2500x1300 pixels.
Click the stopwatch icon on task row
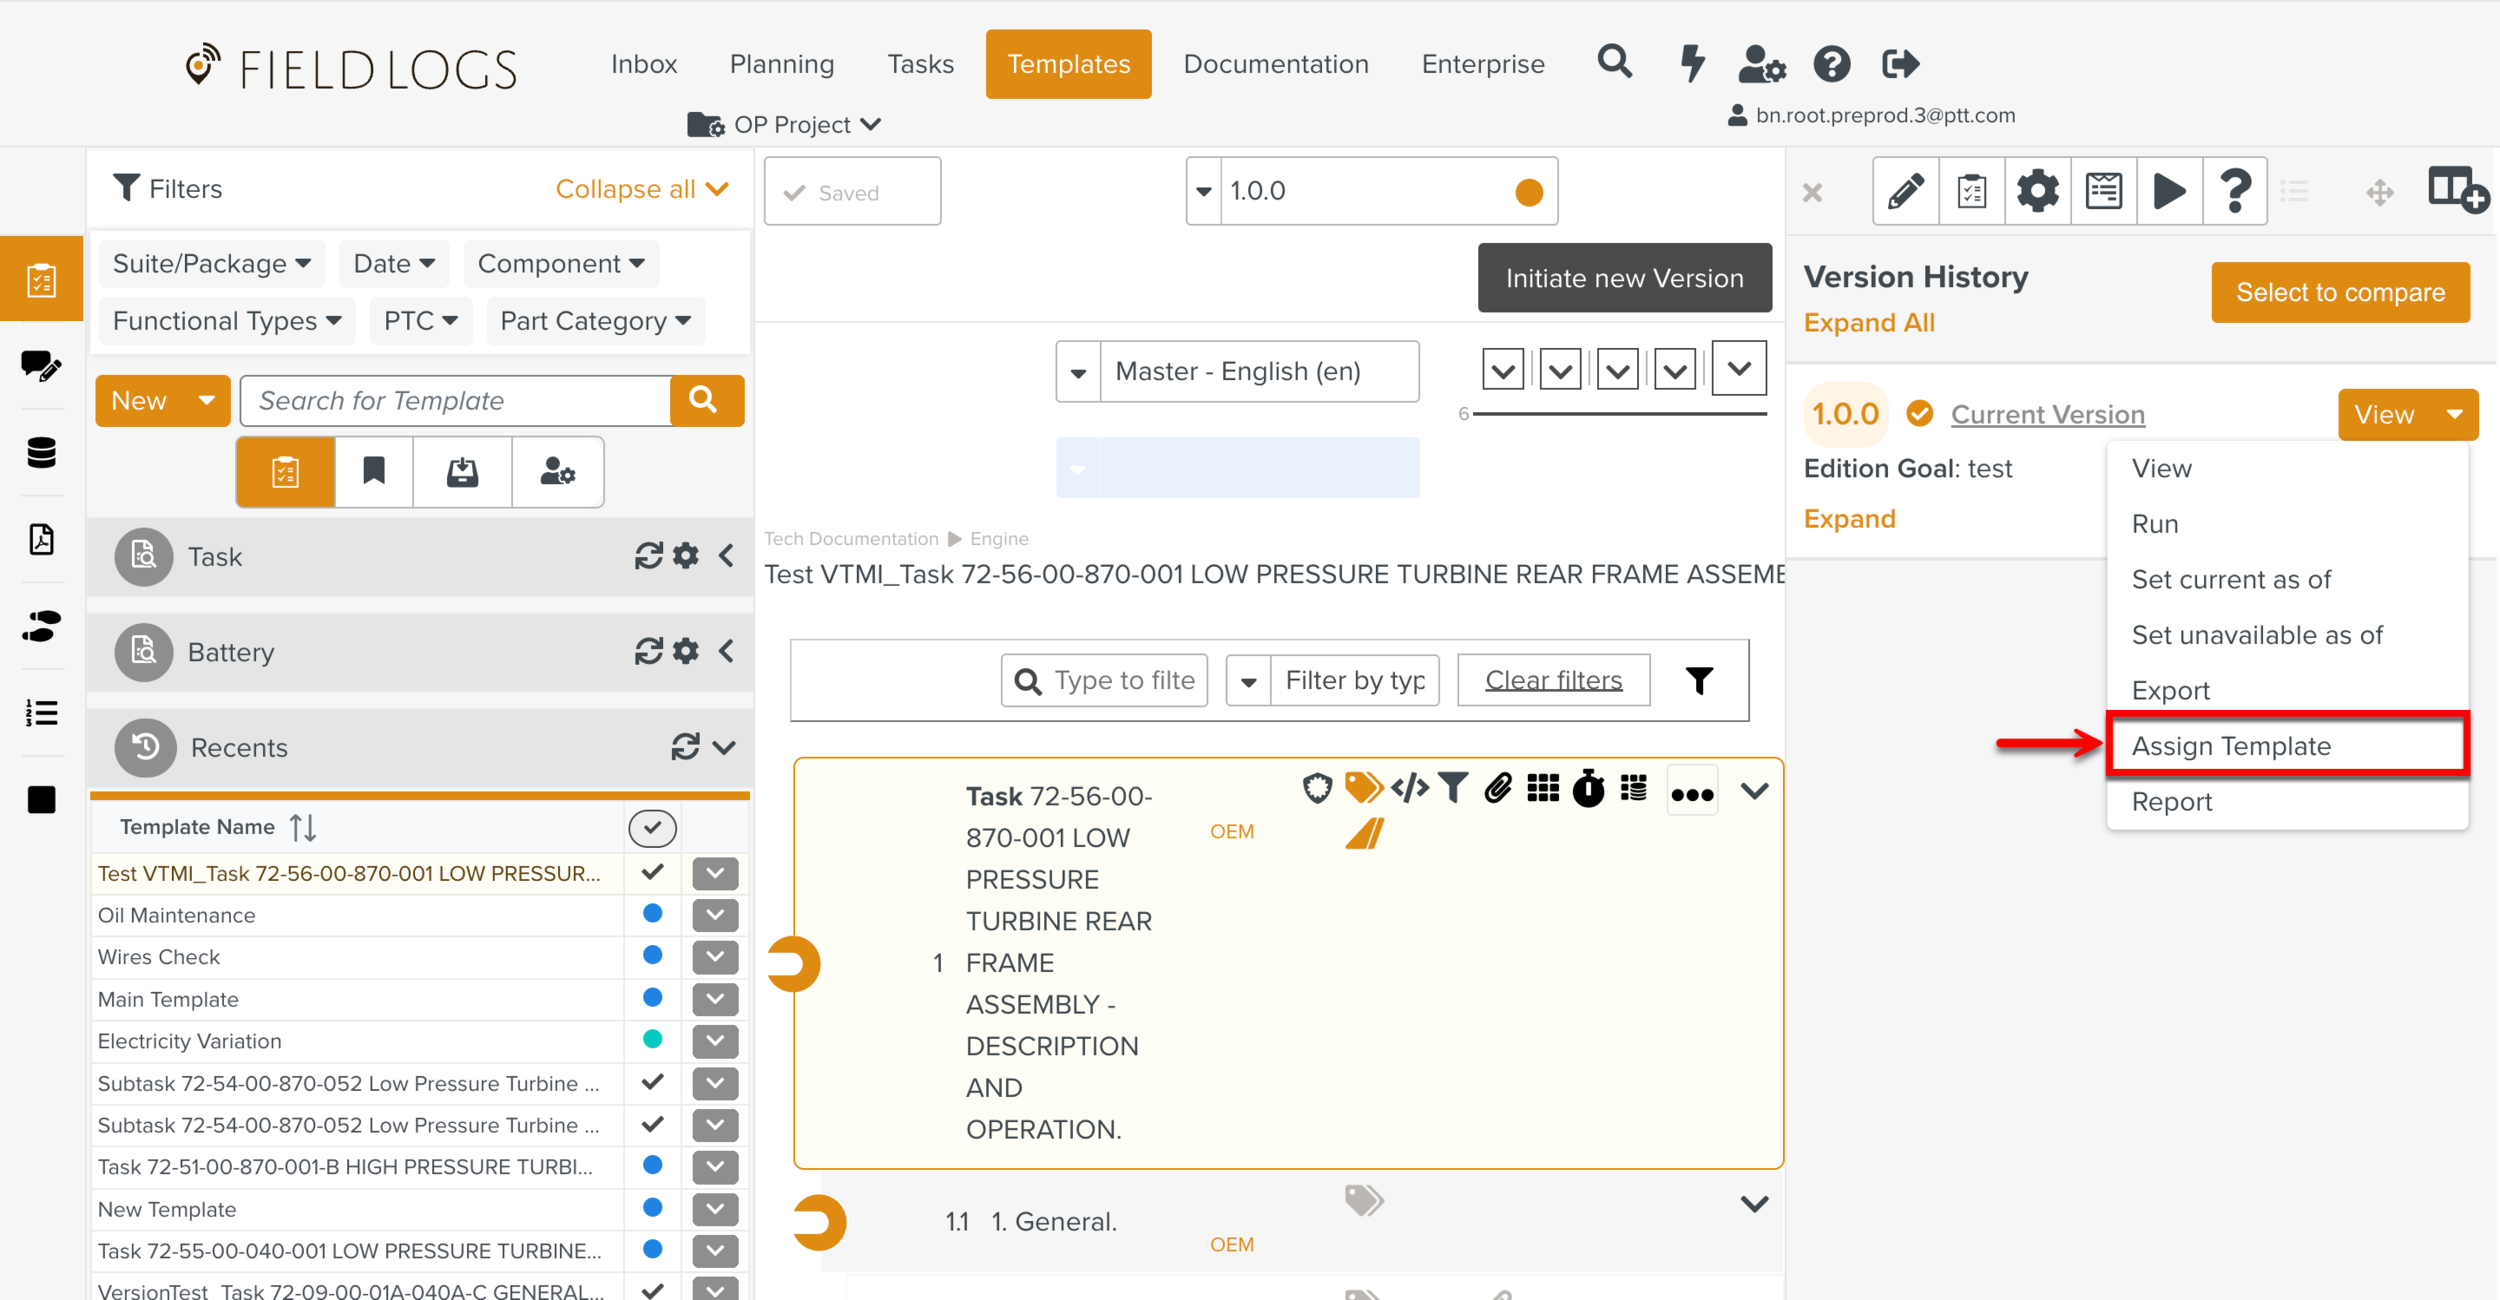1588,789
